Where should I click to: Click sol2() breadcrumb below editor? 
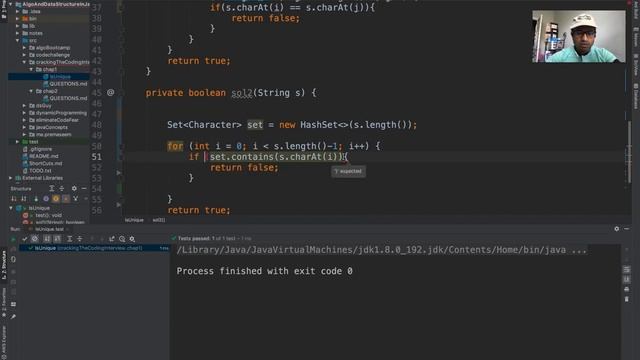point(159,220)
